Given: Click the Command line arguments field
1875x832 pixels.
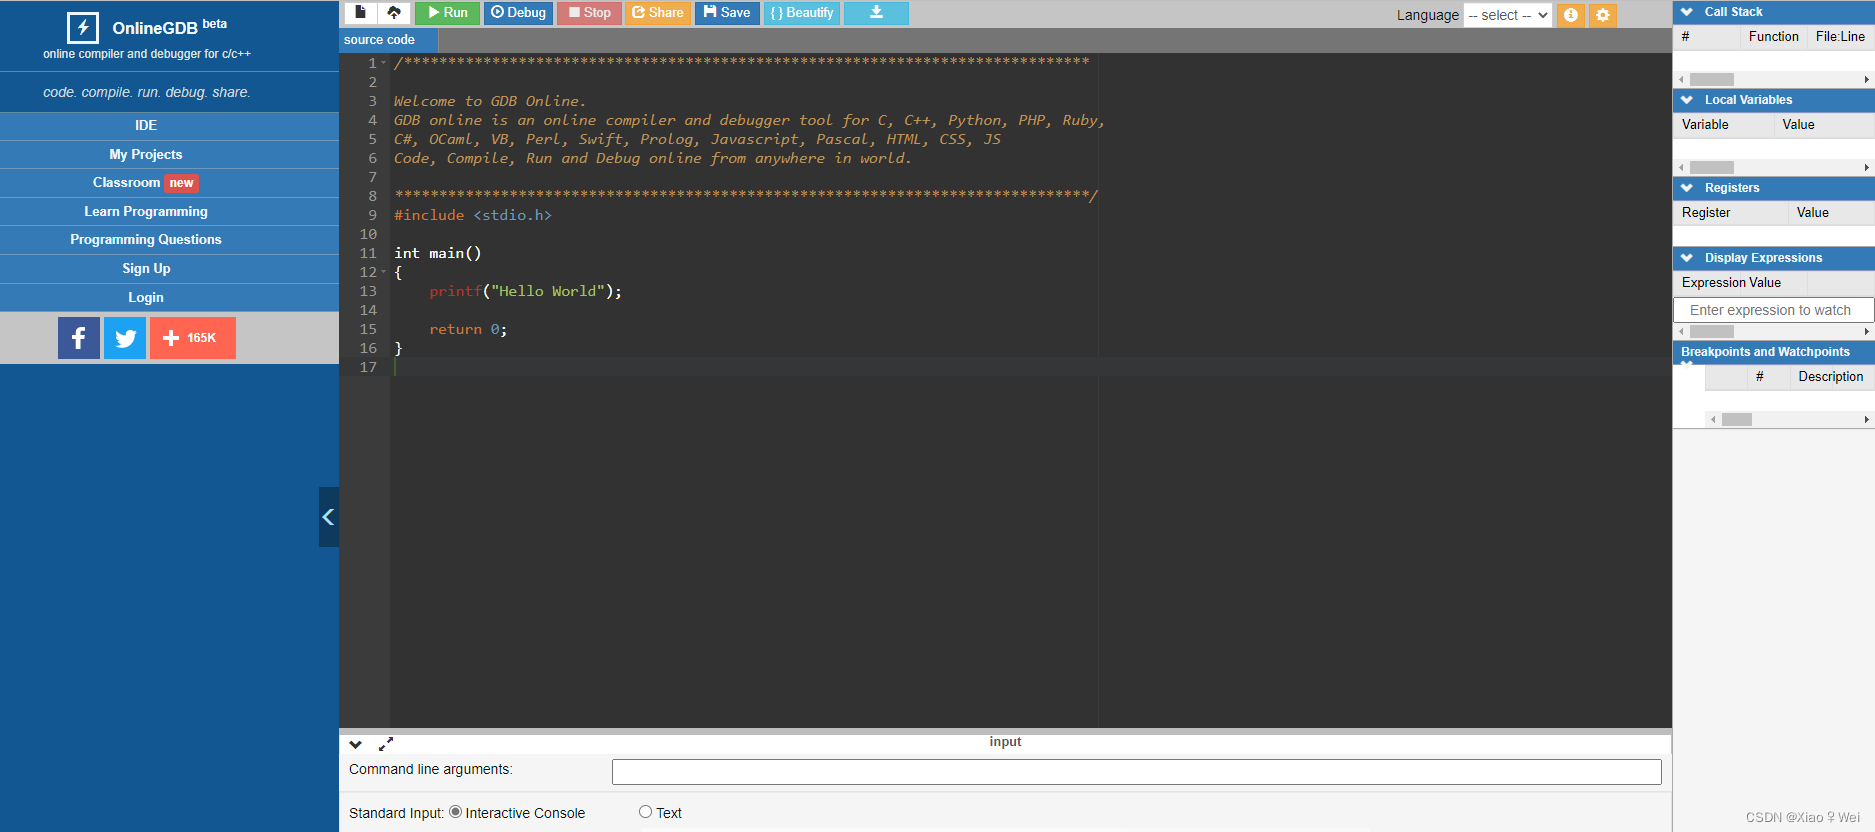Looking at the screenshot, I should (x=1136, y=772).
